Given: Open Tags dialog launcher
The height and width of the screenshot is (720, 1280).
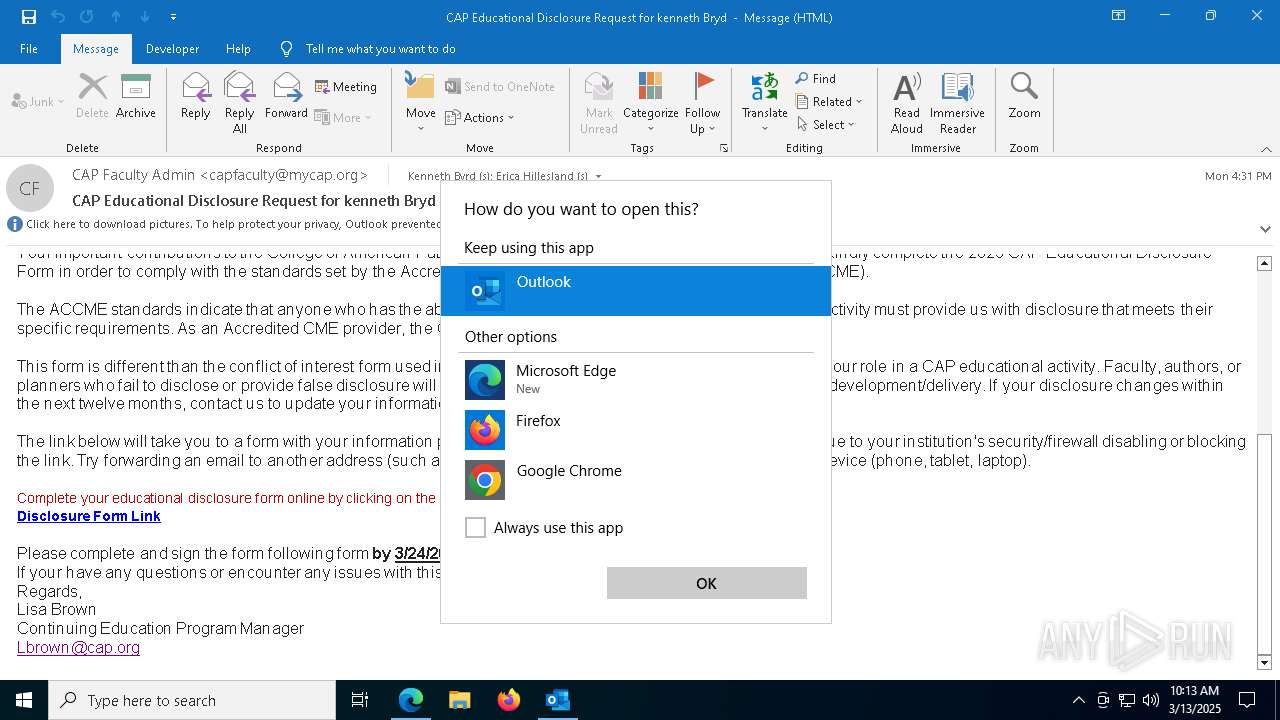Looking at the screenshot, I should coord(724,148).
